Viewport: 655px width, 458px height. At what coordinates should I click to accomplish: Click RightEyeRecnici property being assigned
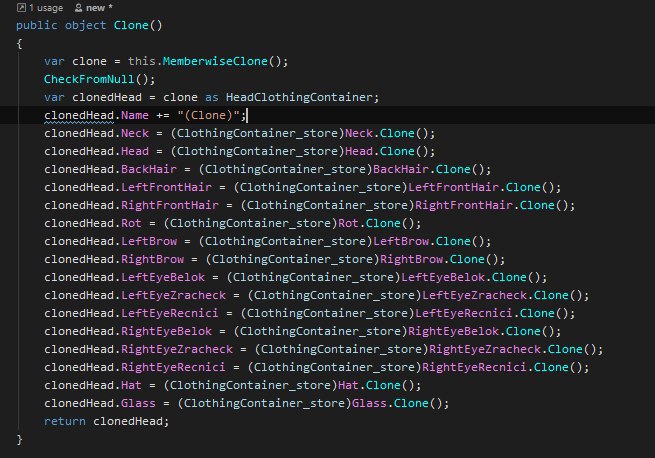tap(173, 367)
